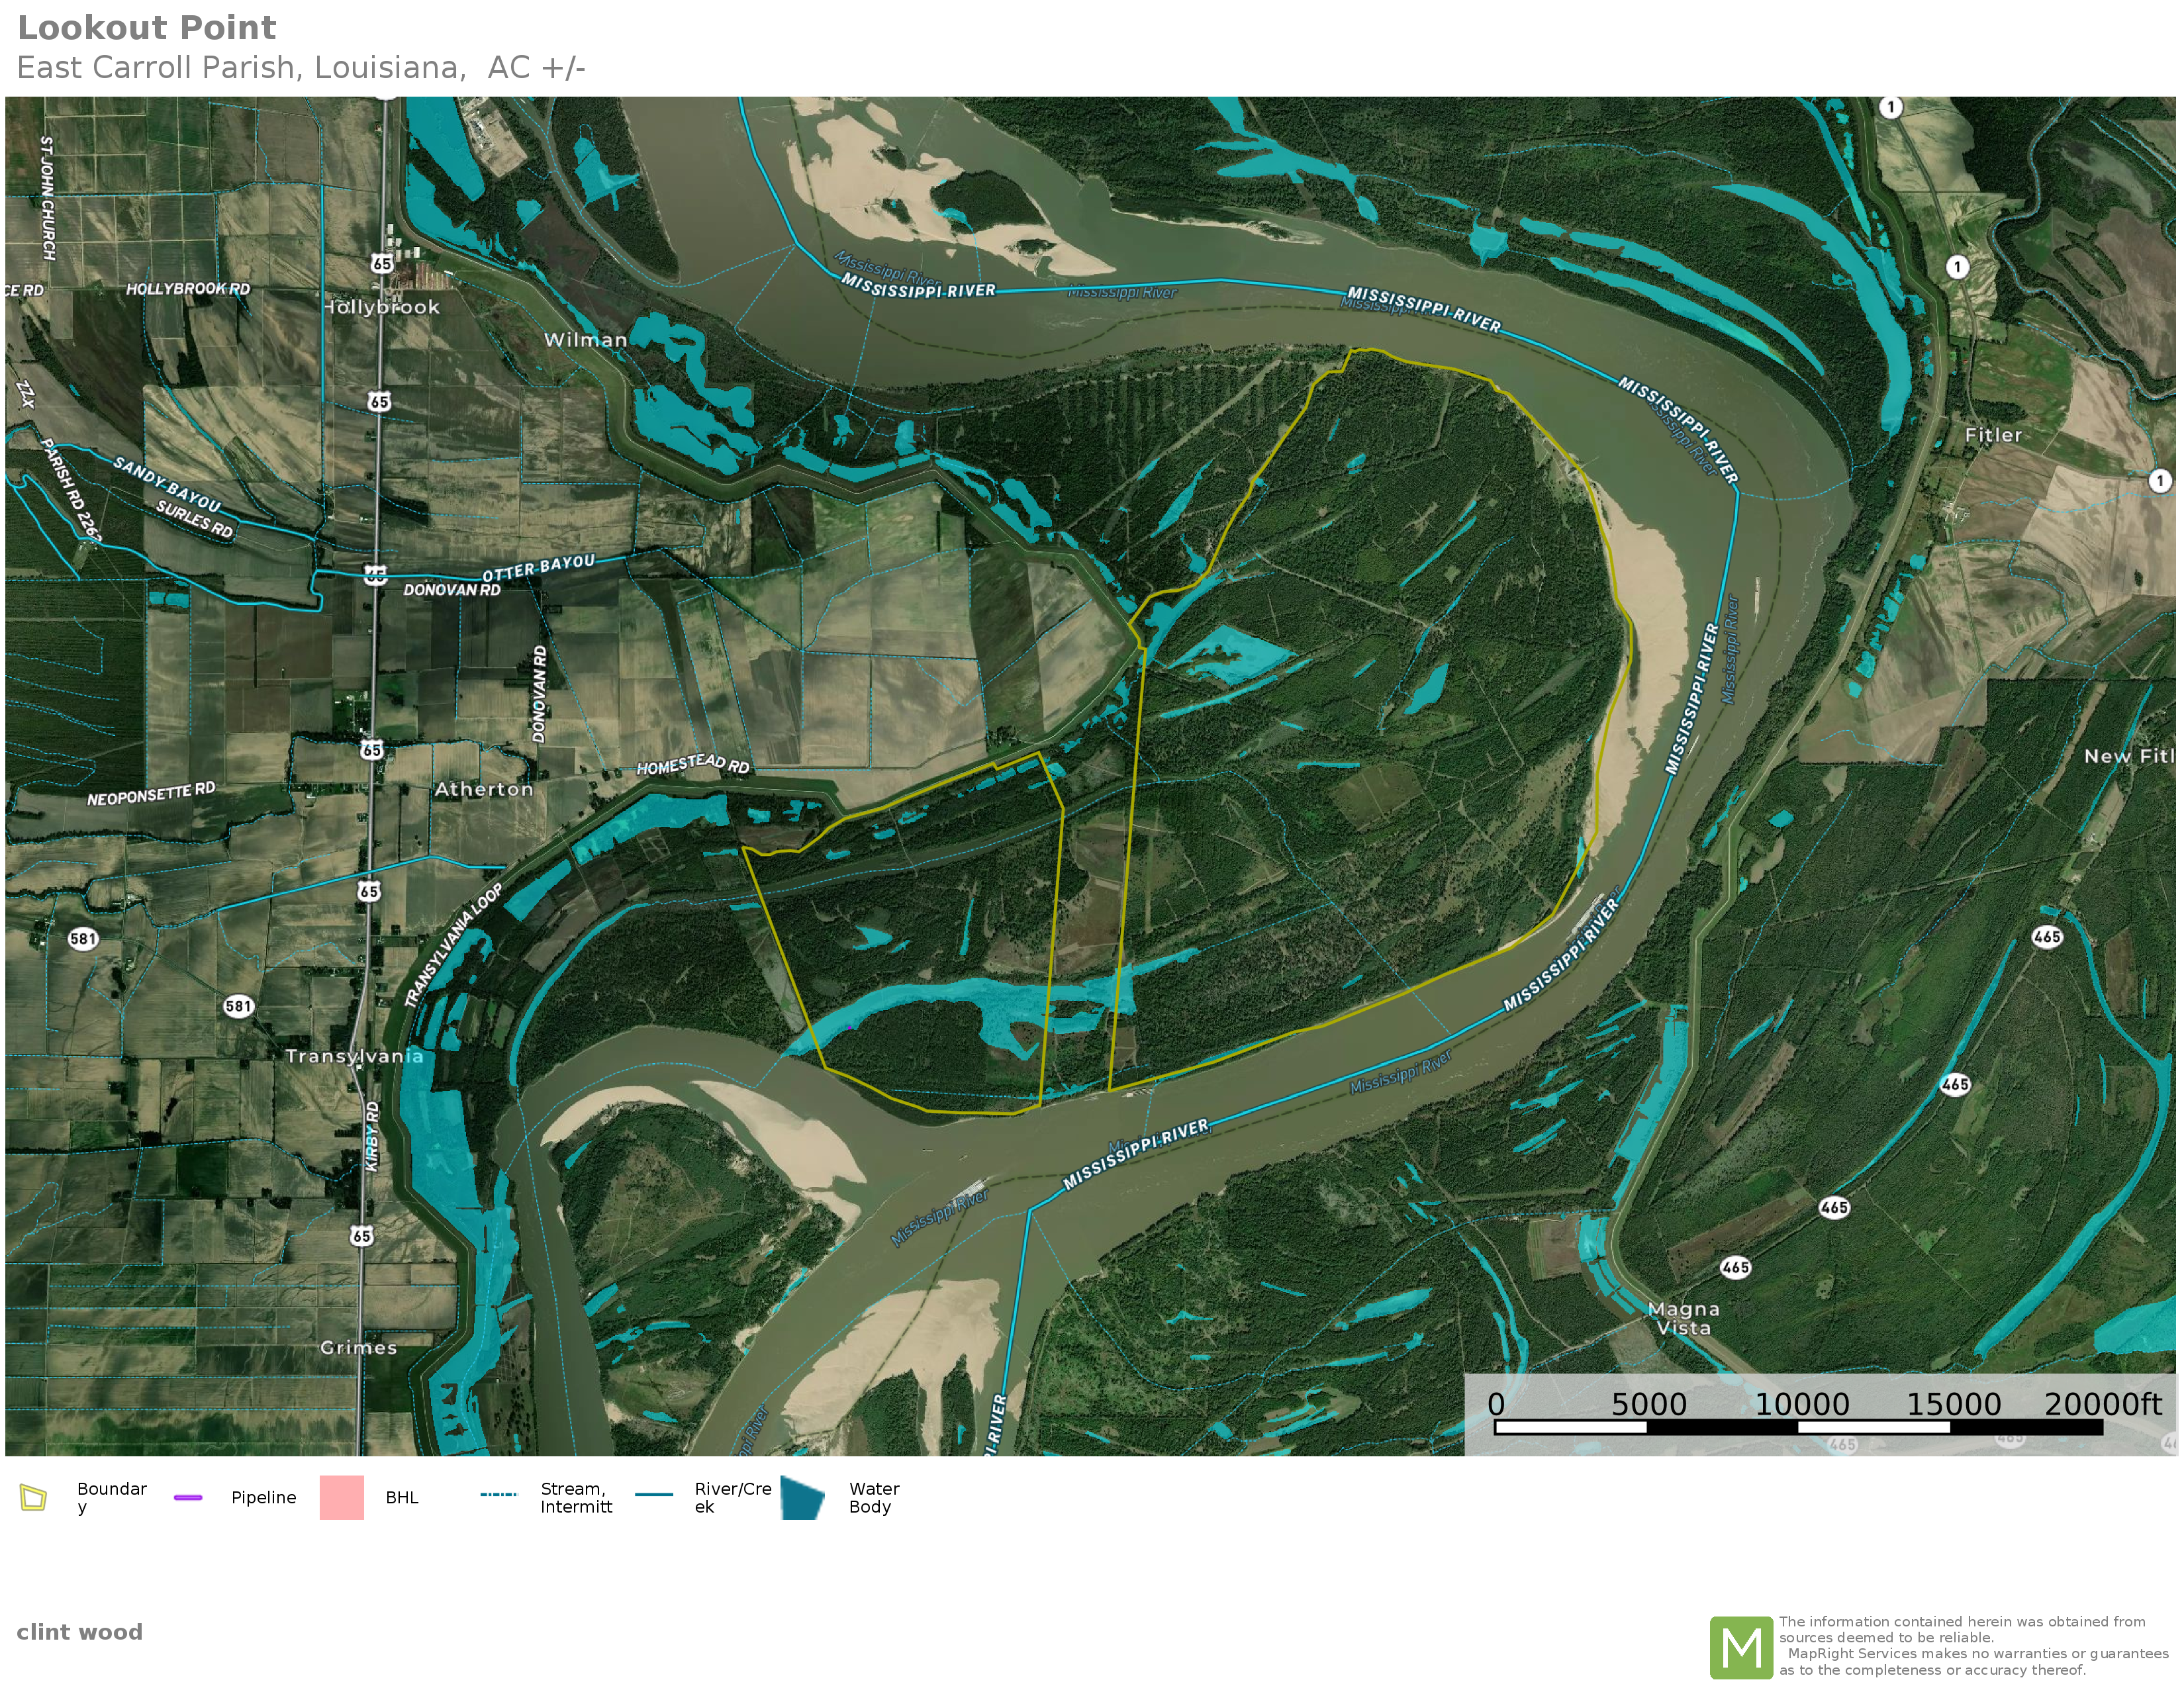
Task: Click the Wilman town label
Action: pyautogui.click(x=585, y=340)
